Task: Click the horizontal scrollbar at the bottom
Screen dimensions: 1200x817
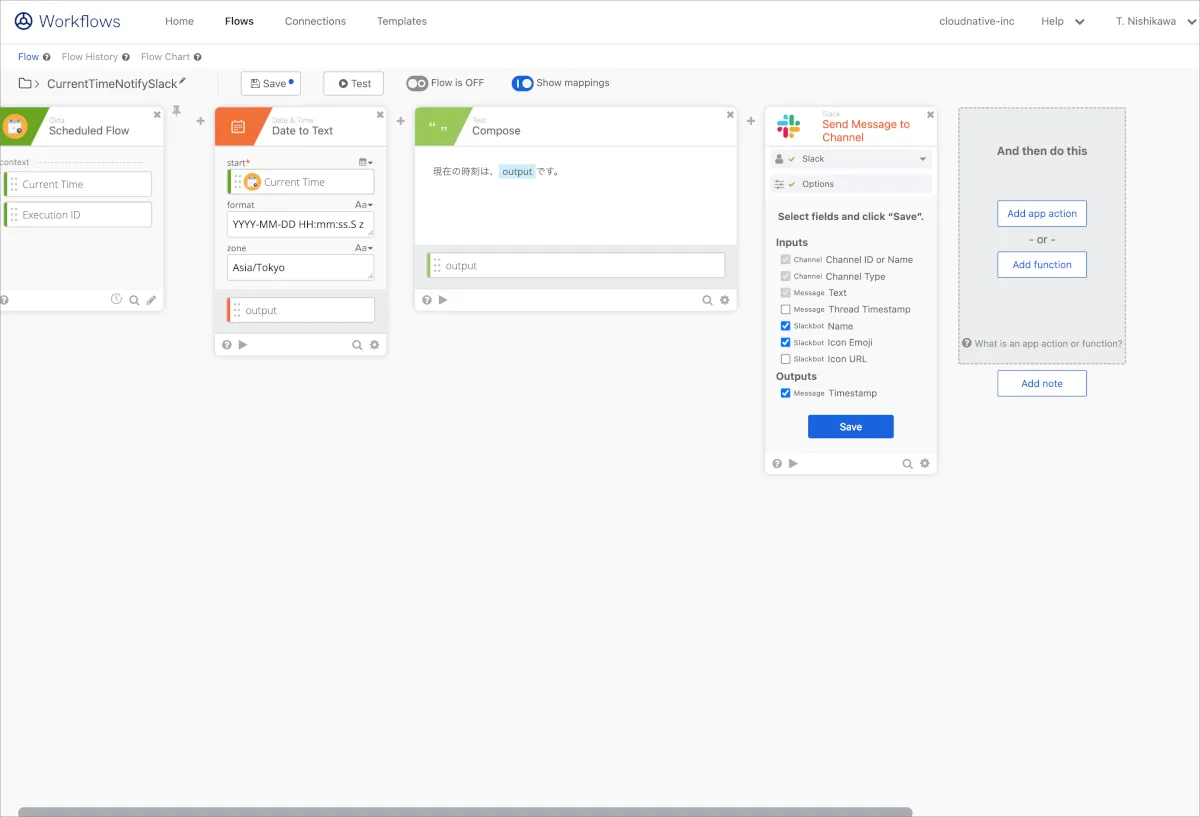Action: pos(465,812)
